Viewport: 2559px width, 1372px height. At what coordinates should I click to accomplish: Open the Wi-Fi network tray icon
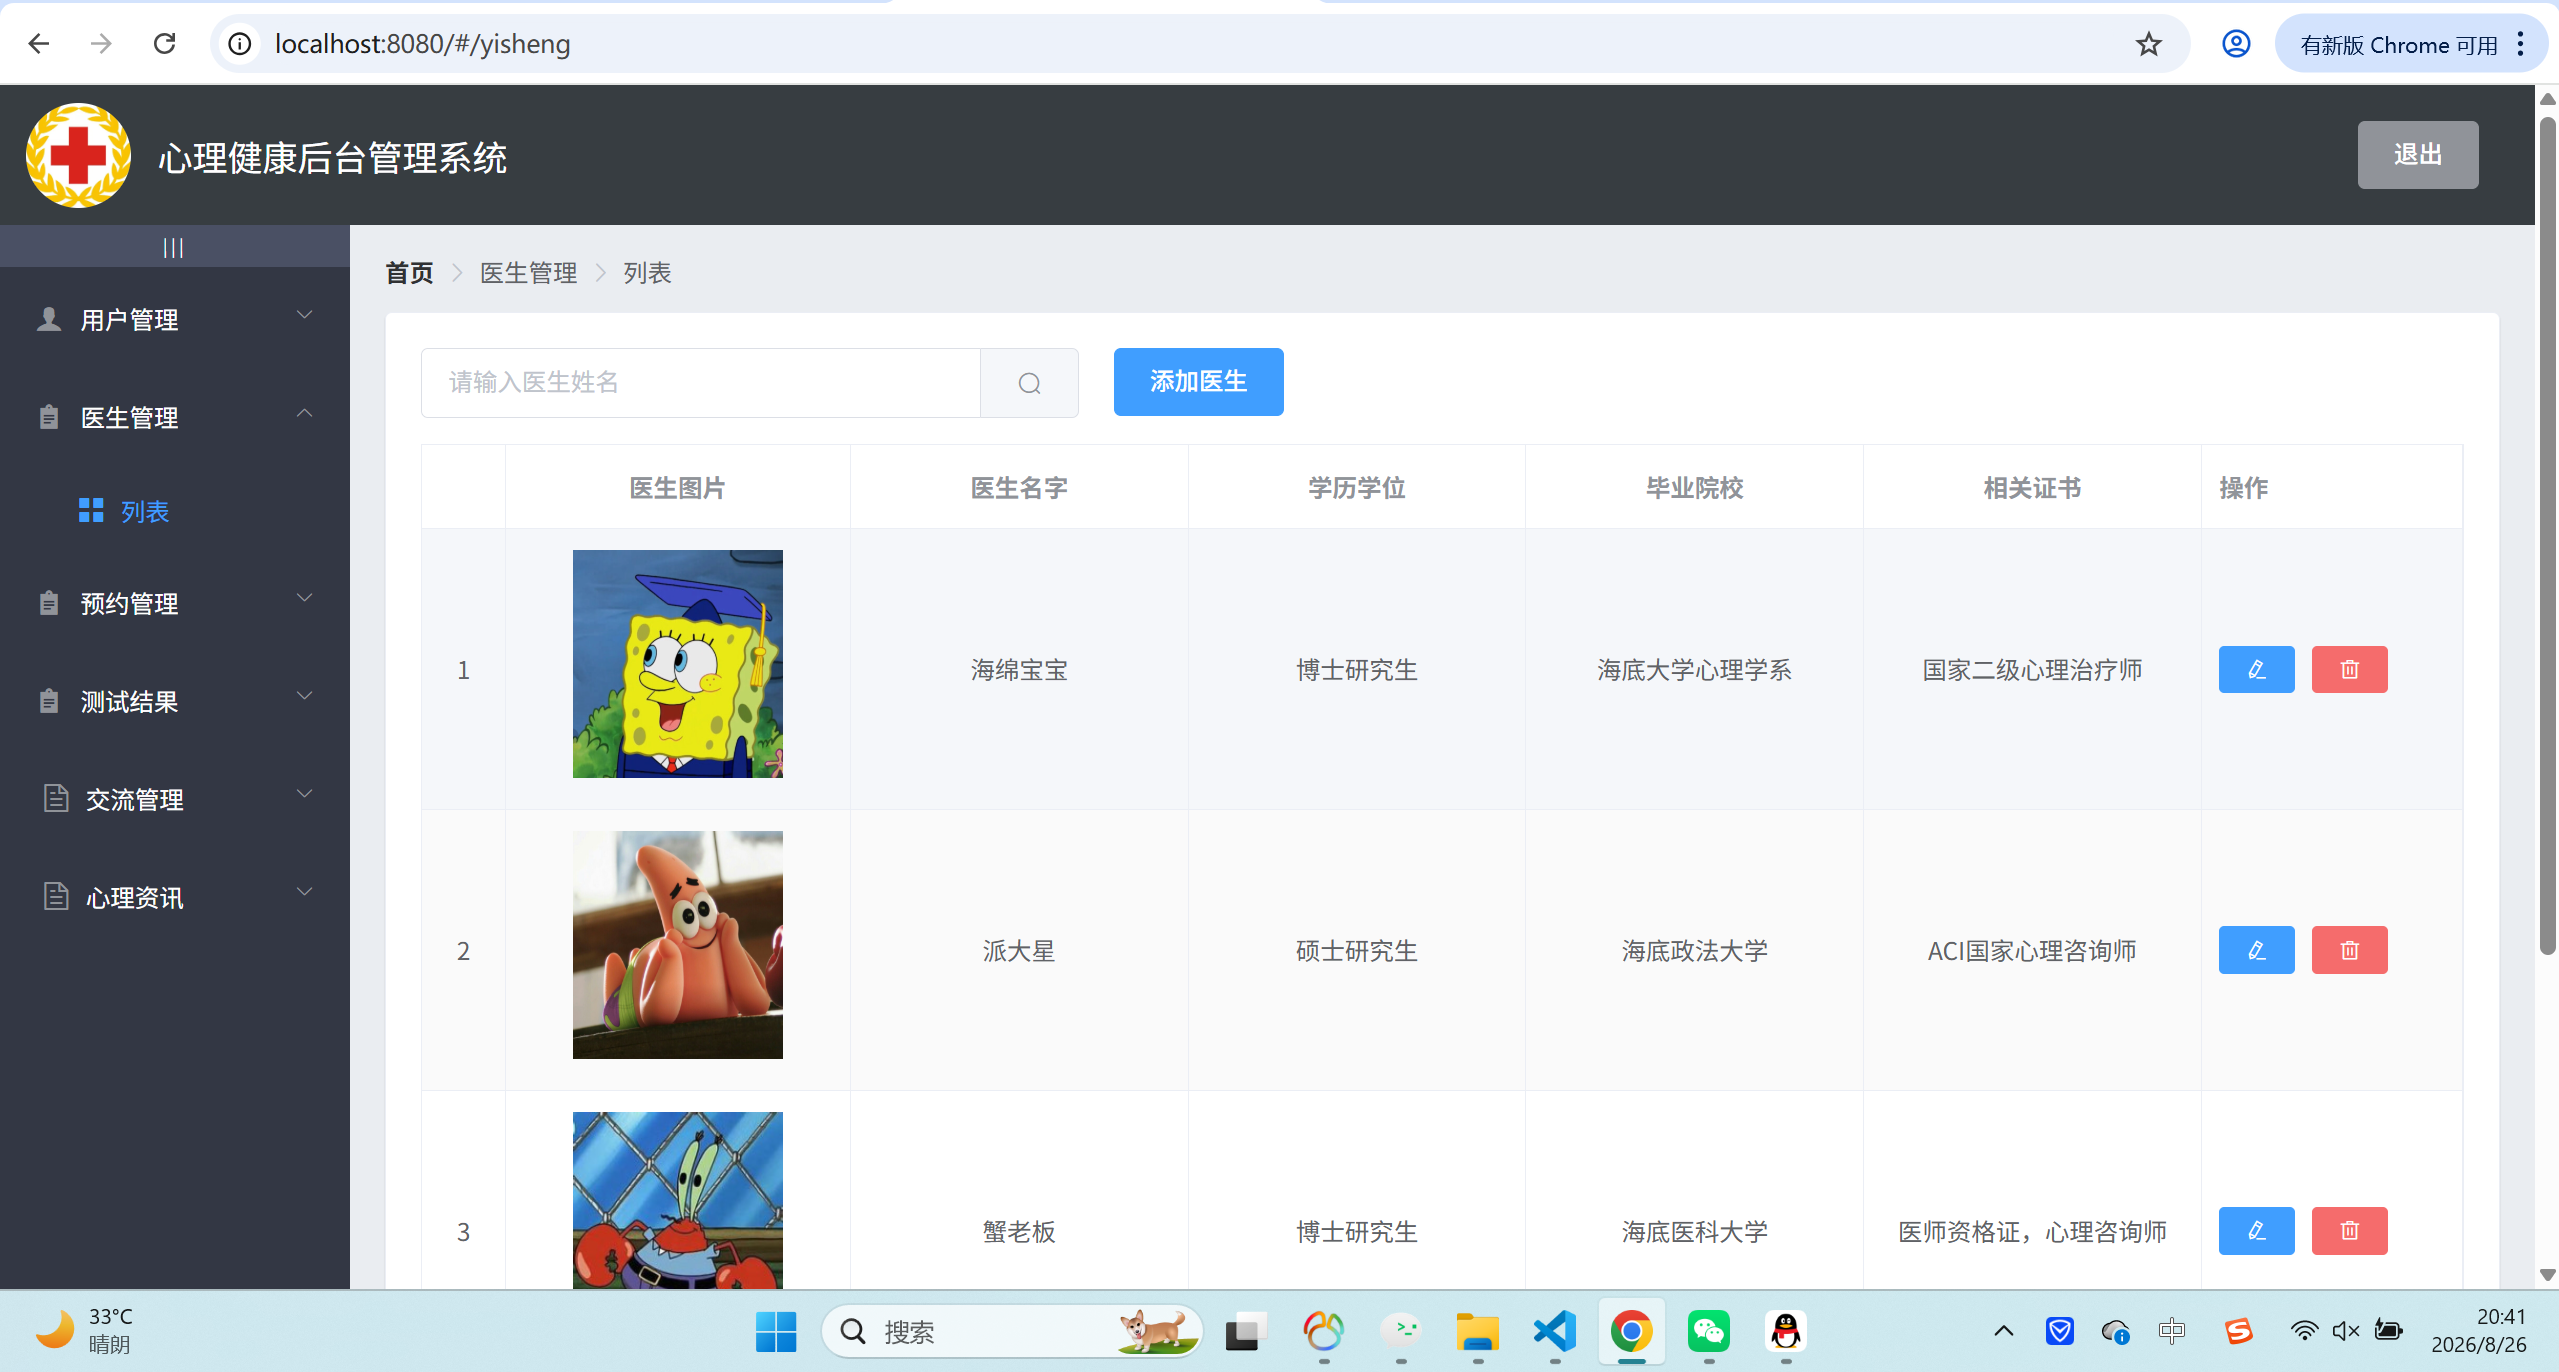(2304, 1330)
